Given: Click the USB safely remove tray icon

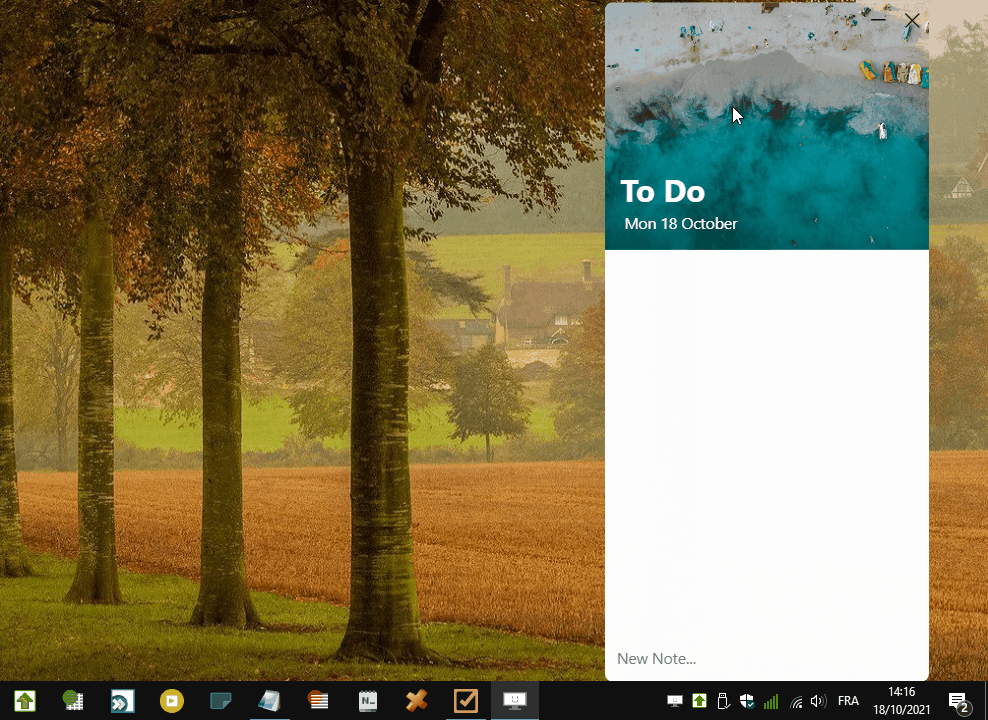Looking at the screenshot, I should (723, 701).
